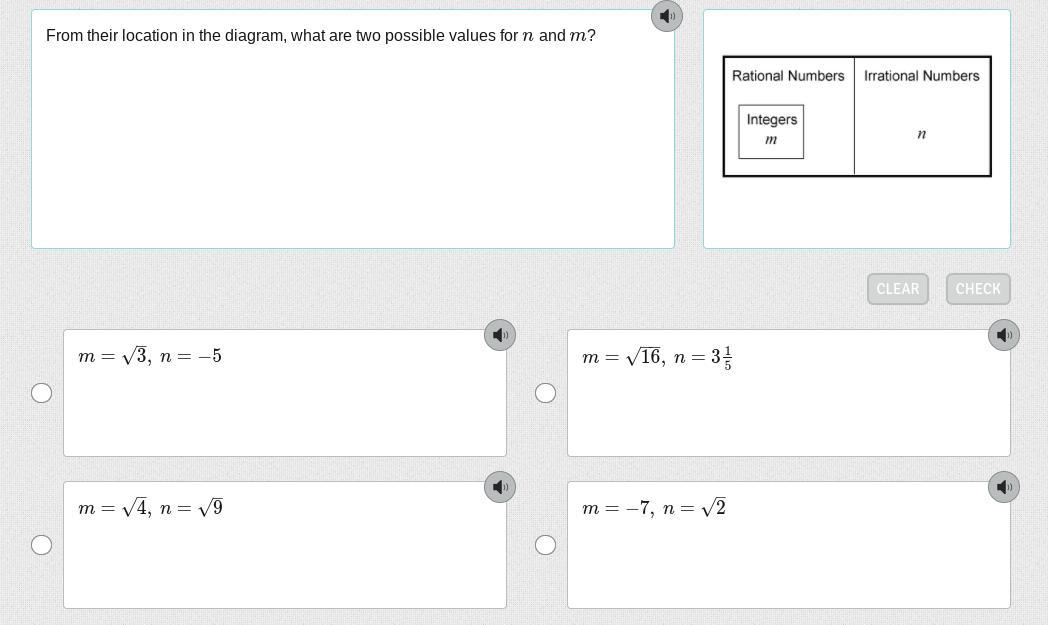Click the Rational Numbers label in diagram
The image size is (1048, 625).
point(788,76)
